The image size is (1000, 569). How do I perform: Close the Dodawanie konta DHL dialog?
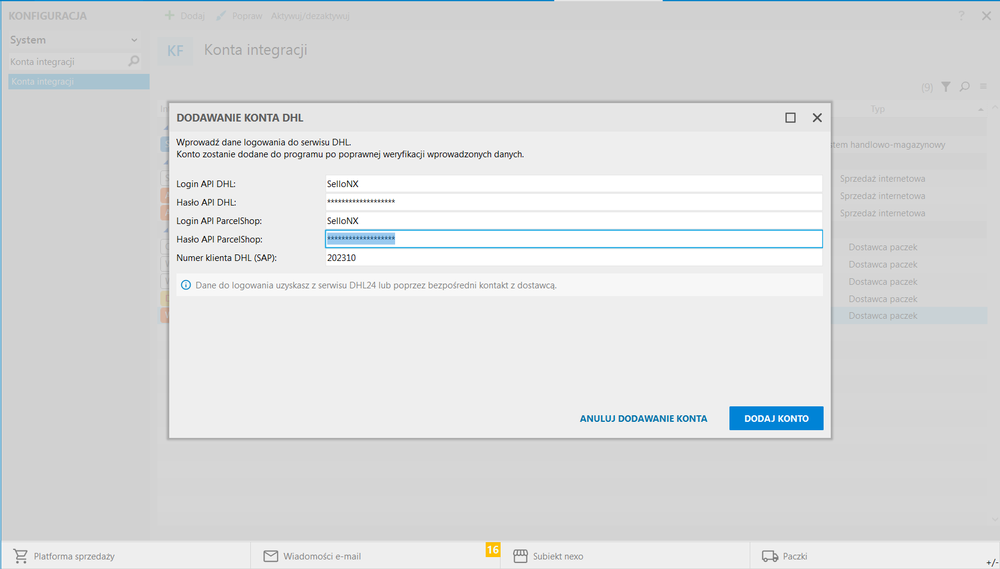pyautogui.click(x=817, y=117)
